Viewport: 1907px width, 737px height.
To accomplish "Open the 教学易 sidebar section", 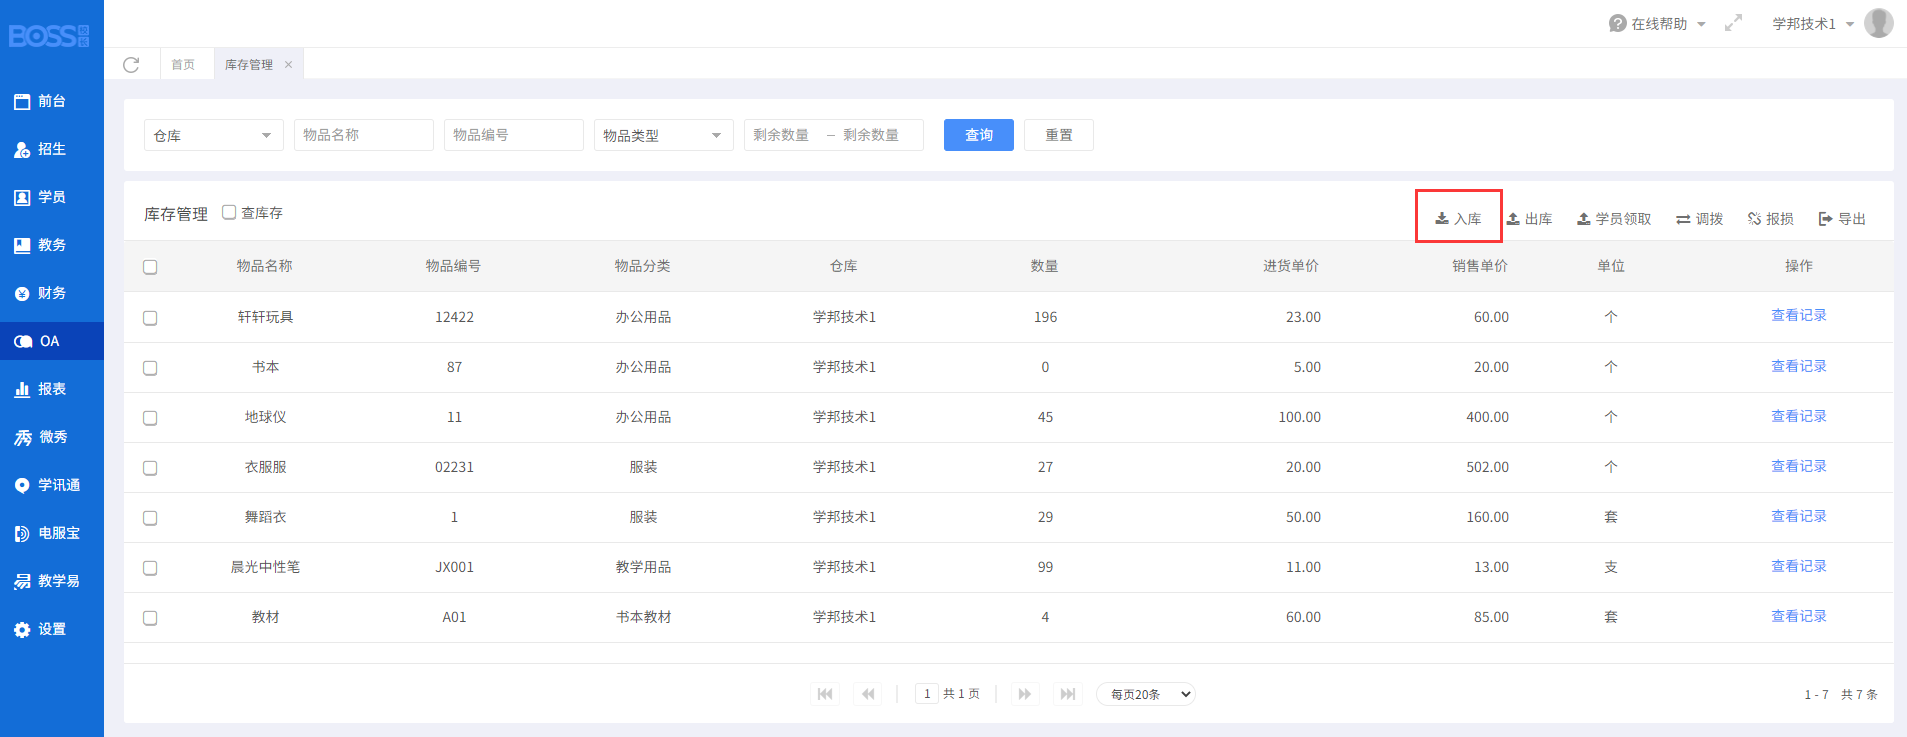I will click(x=52, y=581).
